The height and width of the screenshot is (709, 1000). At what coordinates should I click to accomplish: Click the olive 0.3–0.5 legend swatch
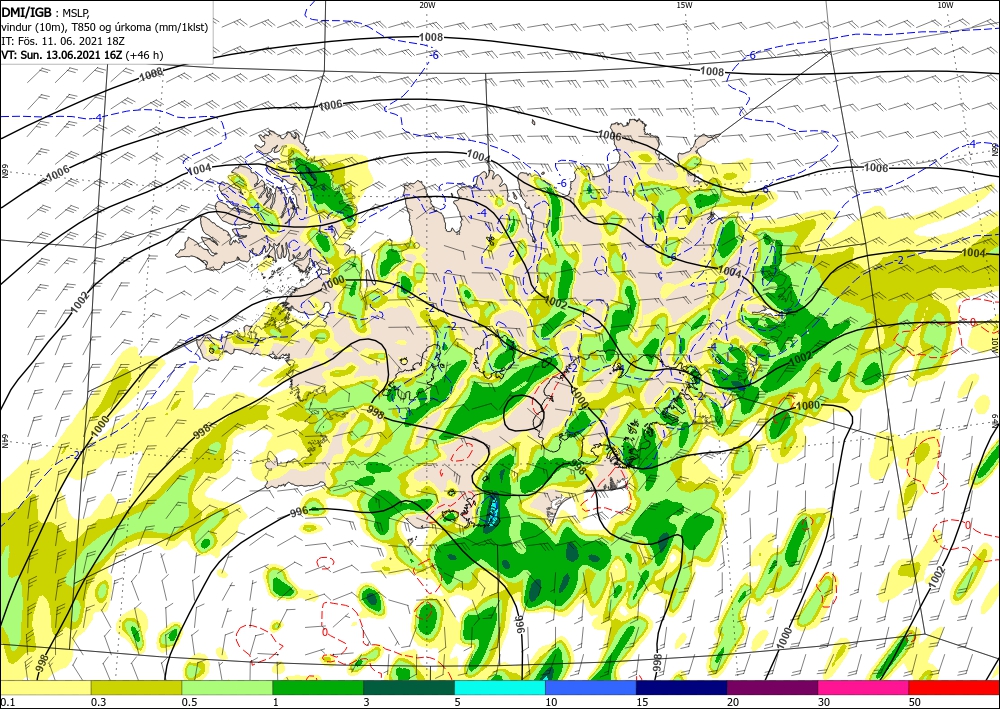(x=136, y=688)
